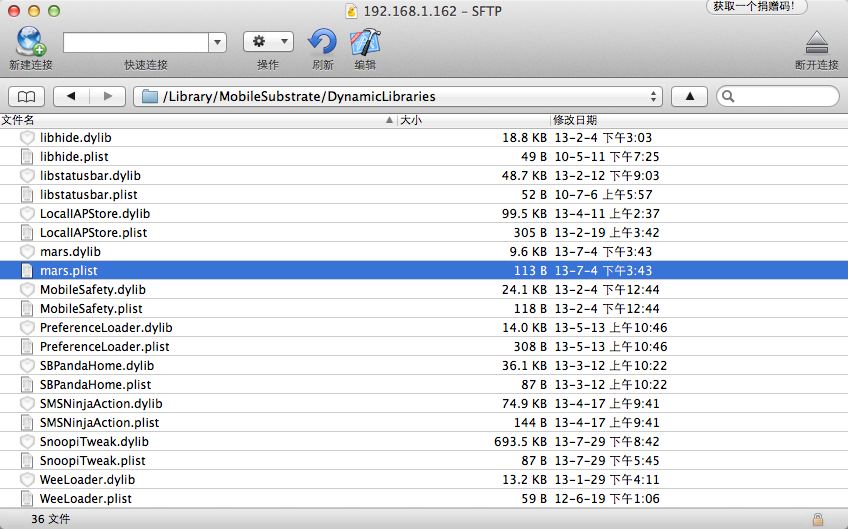Click the SBPandaHome.dylib file icon
This screenshot has width=848, height=529.
[26, 366]
